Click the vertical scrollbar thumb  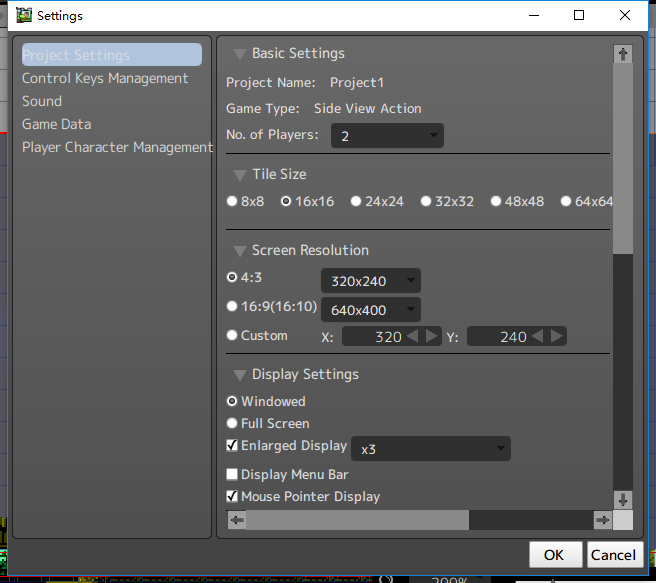click(x=623, y=159)
